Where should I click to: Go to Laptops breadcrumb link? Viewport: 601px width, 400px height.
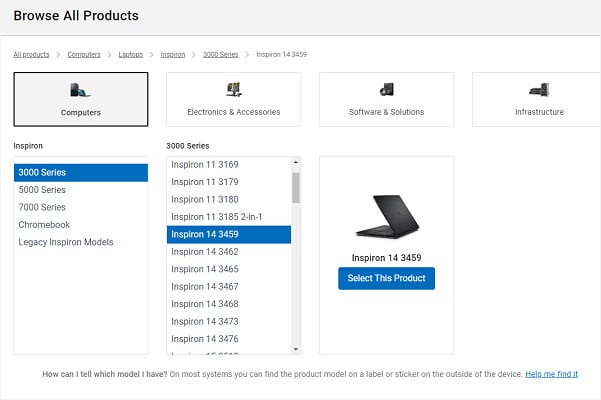(x=130, y=54)
